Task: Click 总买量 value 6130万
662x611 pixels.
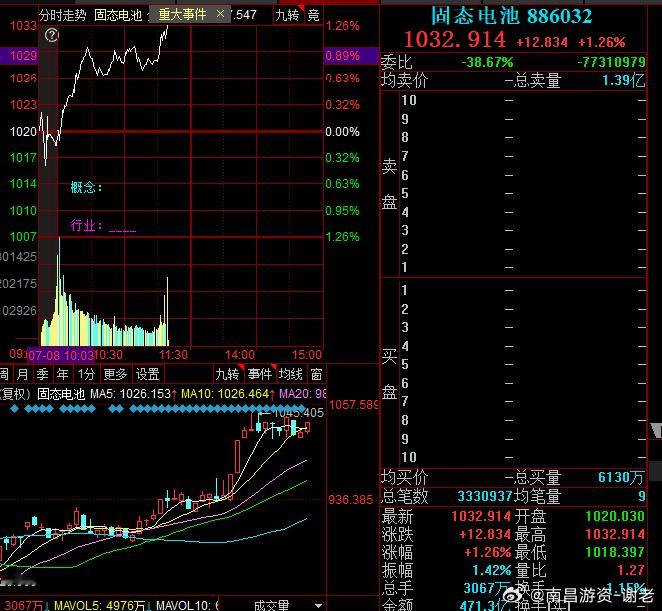Action: (621, 477)
